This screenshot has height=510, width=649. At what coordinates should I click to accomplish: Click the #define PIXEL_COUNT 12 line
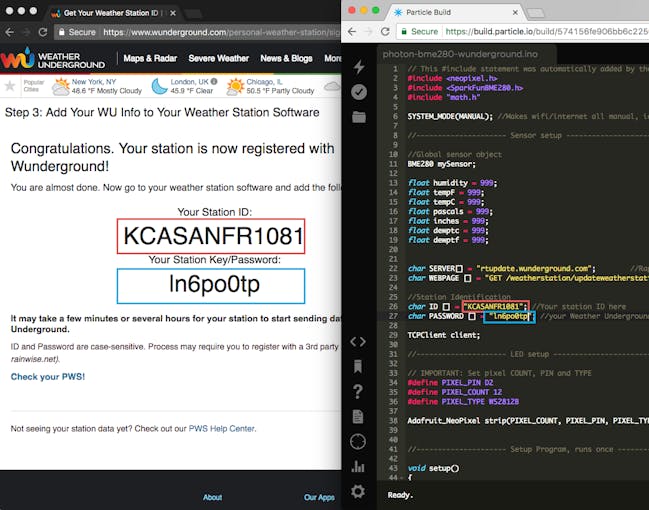[x=455, y=392]
